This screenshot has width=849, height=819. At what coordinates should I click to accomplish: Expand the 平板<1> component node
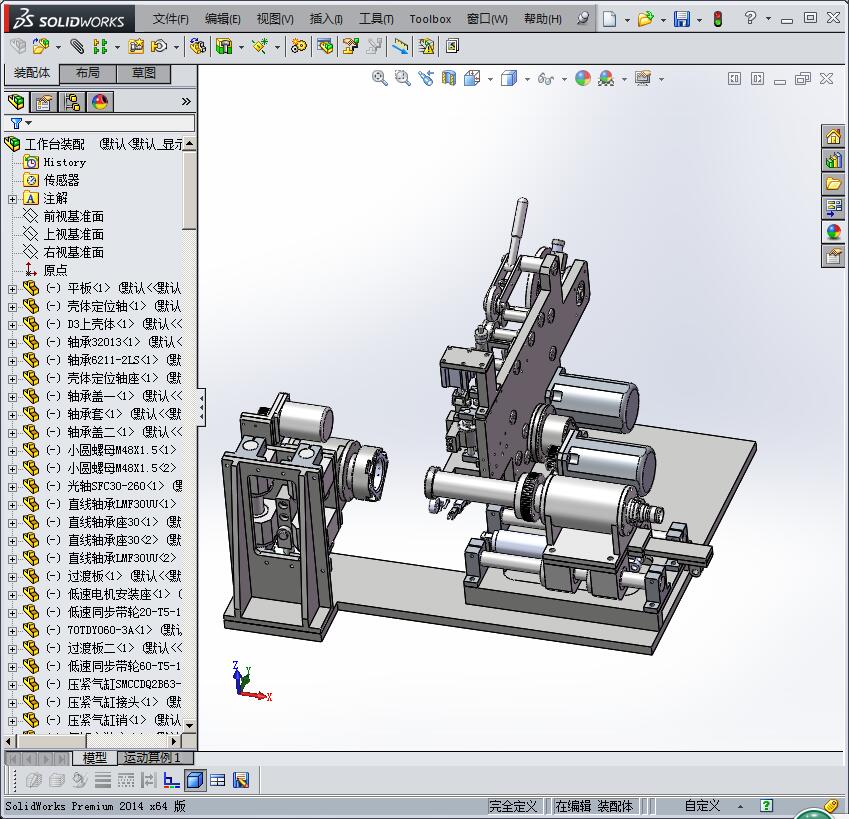[12, 289]
